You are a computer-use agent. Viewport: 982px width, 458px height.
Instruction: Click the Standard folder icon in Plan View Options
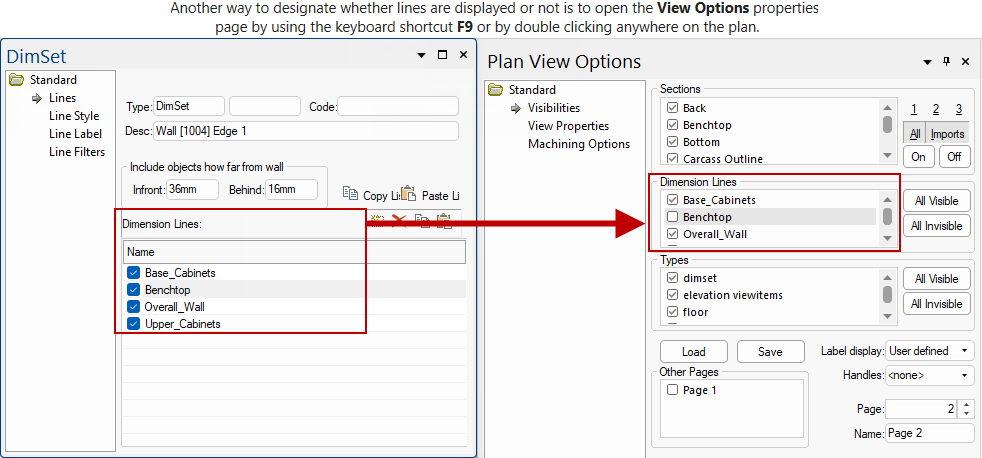pyautogui.click(x=496, y=90)
